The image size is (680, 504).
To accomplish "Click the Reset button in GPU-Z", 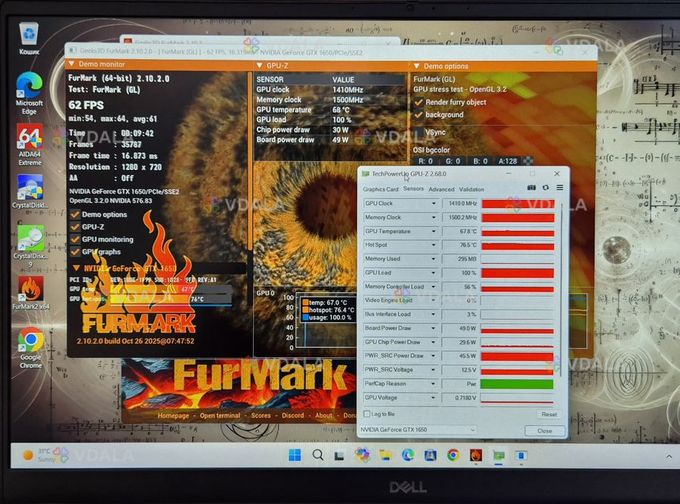I will pyautogui.click(x=549, y=414).
